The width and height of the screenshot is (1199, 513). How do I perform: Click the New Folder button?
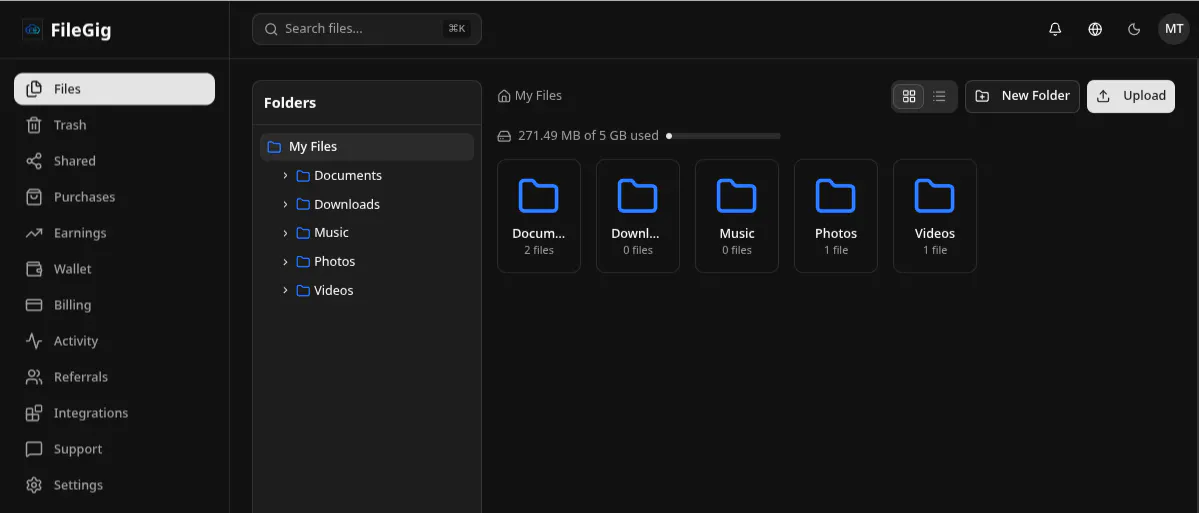coord(1022,96)
